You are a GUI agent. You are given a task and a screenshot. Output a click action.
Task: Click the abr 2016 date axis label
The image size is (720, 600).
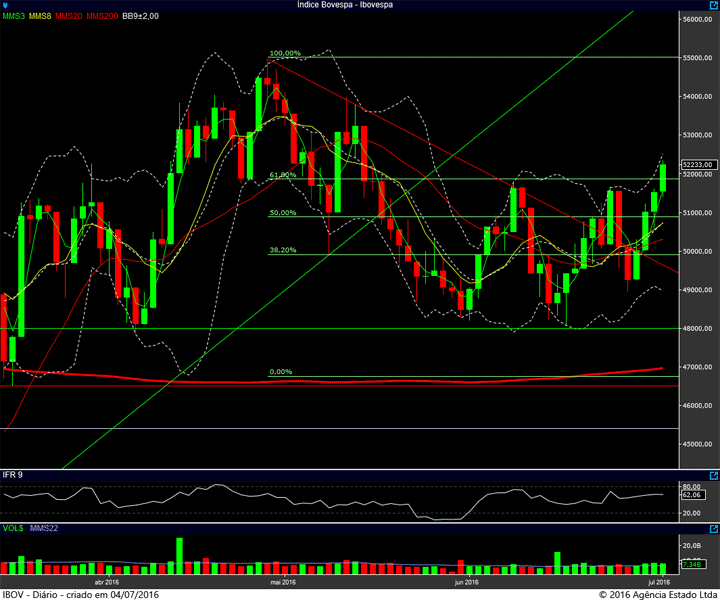[x=107, y=582]
